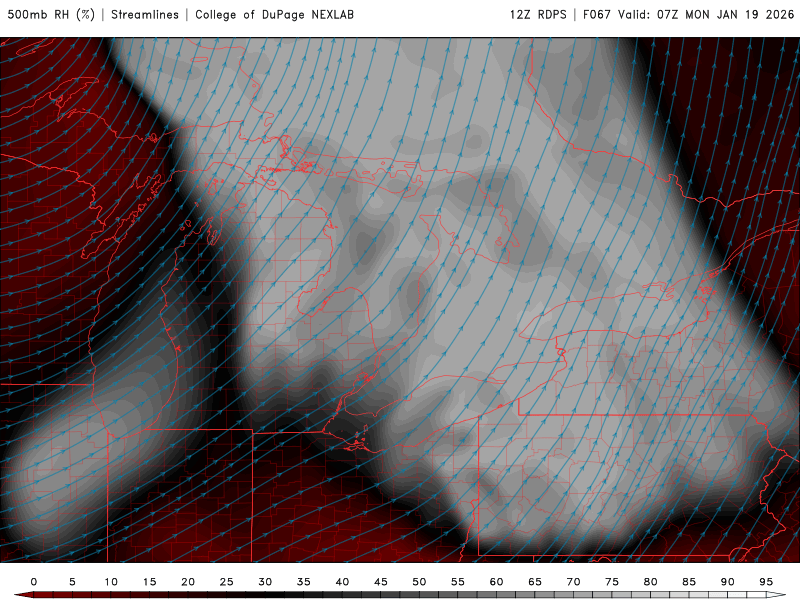Click the "College of DuPage NEXLAB" text
The image size is (800, 600).
pyautogui.click(x=274, y=14)
